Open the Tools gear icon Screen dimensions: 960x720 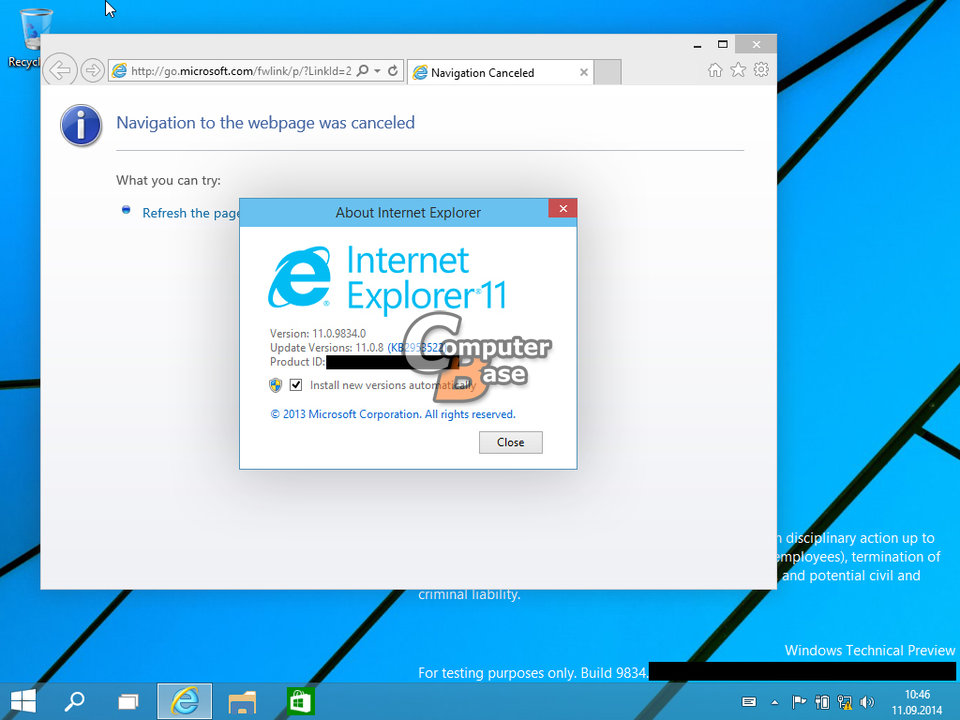point(761,70)
